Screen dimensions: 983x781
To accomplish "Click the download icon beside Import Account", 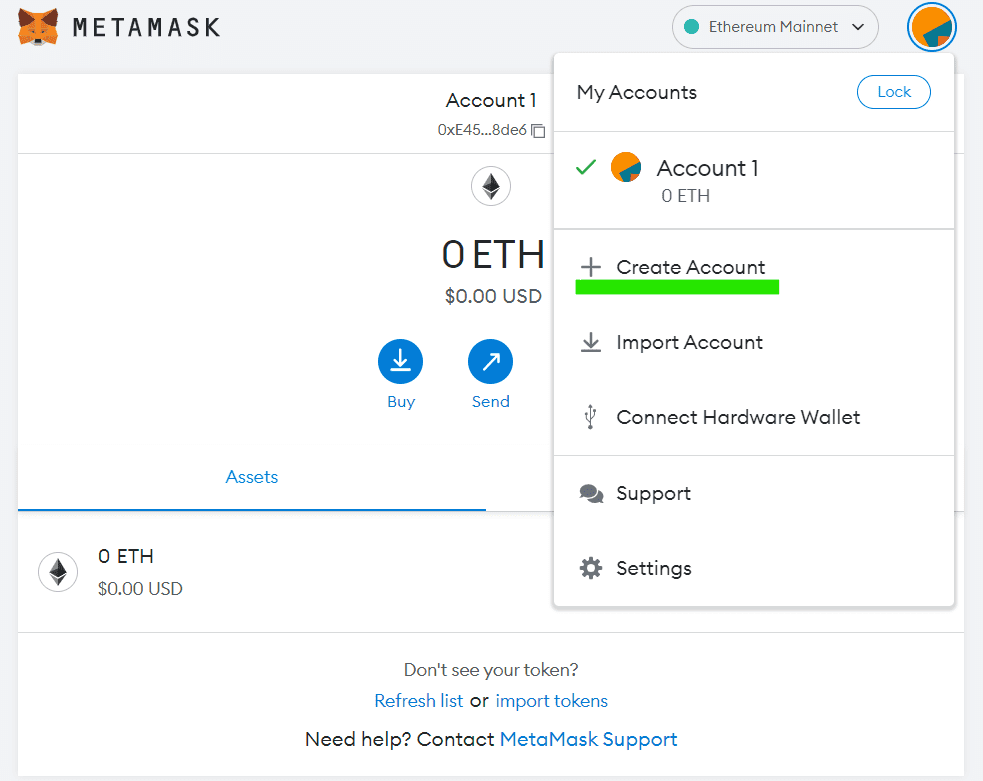I will click(x=591, y=342).
